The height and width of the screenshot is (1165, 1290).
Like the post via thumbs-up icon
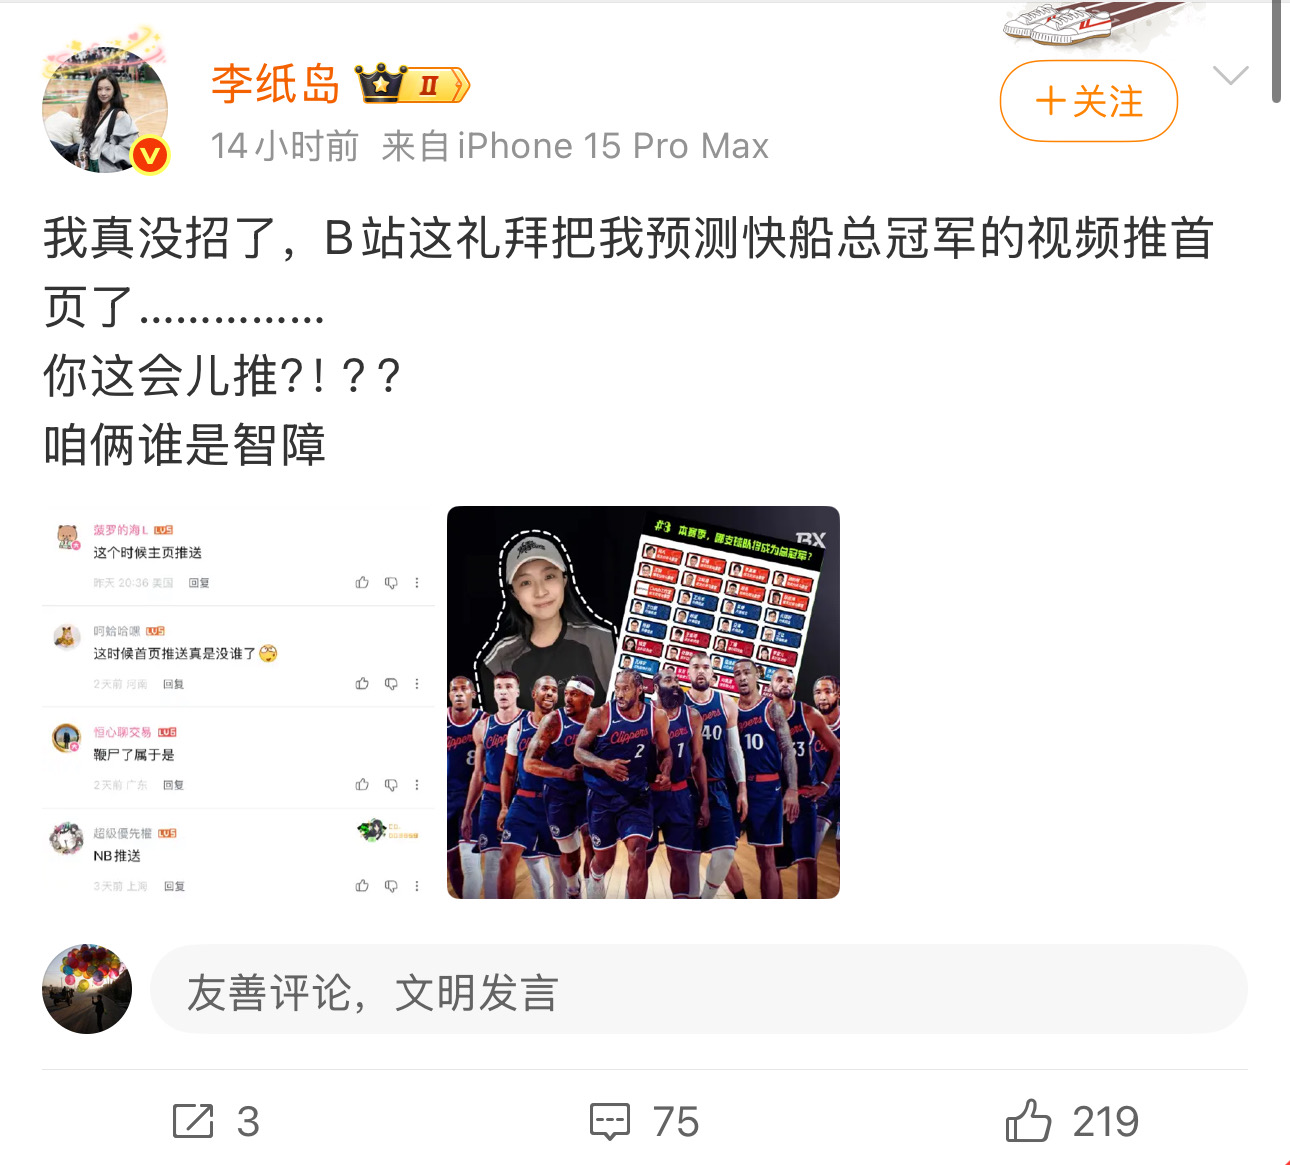[x=1028, y=1120]
